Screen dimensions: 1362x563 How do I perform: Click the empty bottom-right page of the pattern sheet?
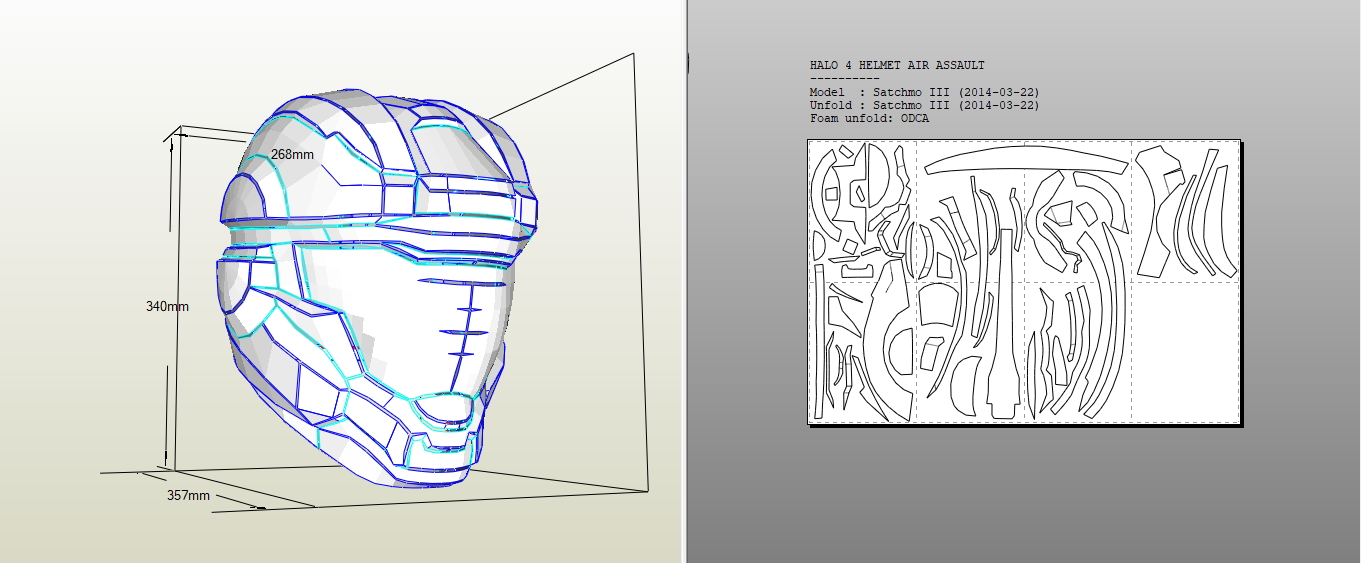[1185, 351]
